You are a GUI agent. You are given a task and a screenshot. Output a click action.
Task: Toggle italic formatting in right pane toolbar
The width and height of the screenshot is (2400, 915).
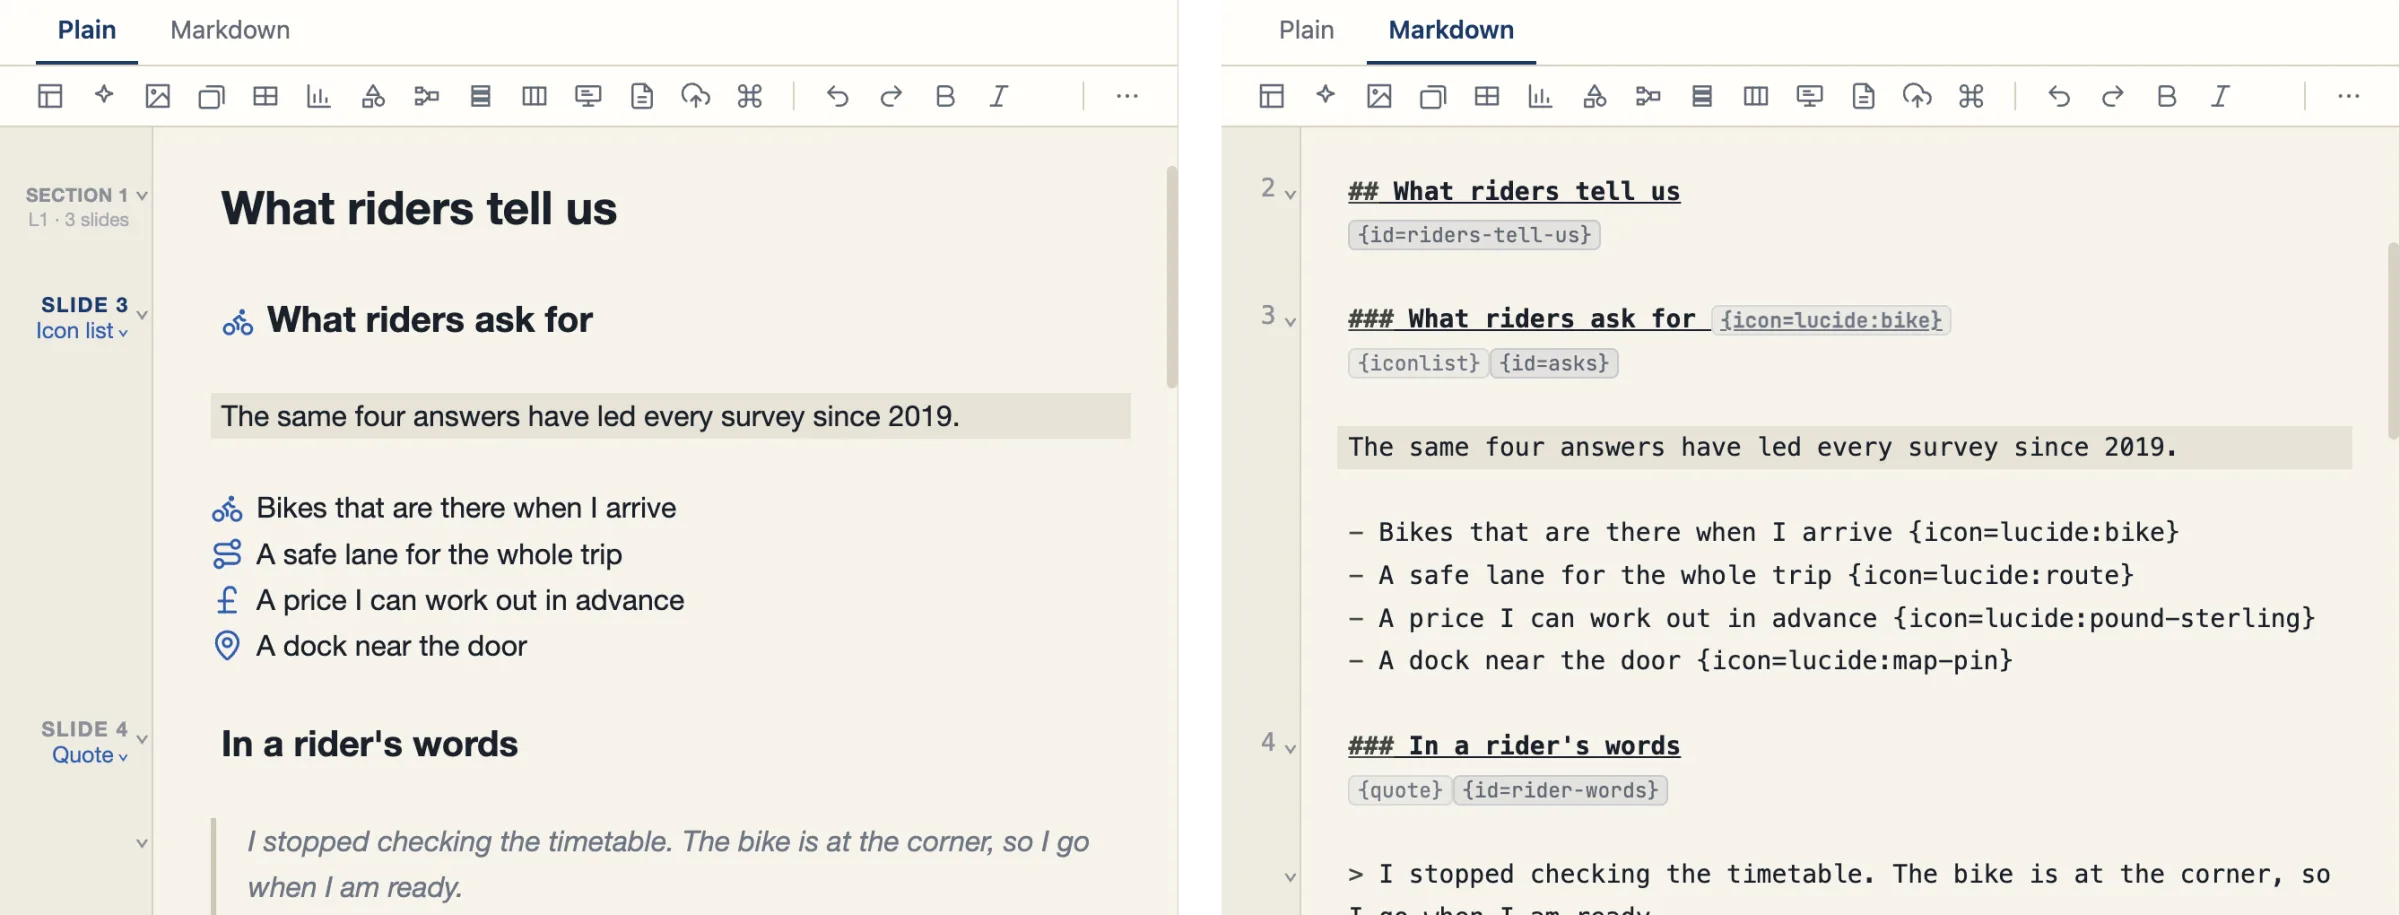pyautogui.click(x=2220, y=96)
